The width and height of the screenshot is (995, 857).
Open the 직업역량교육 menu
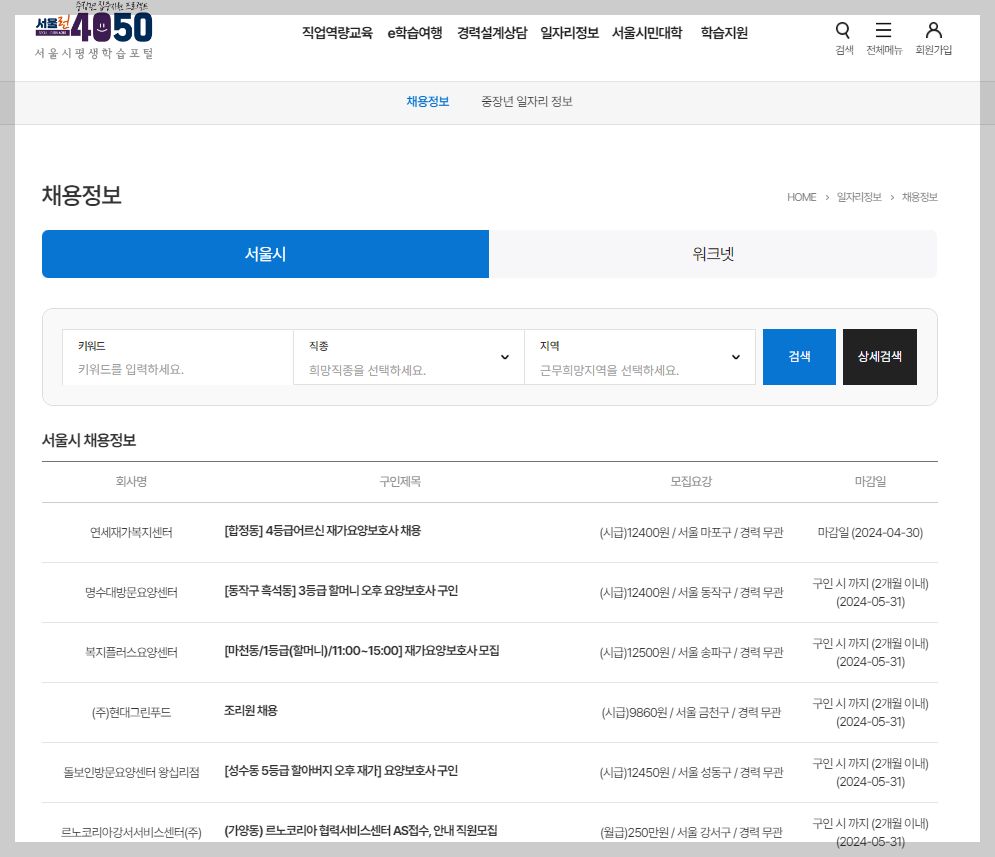(x=337, y=32)
